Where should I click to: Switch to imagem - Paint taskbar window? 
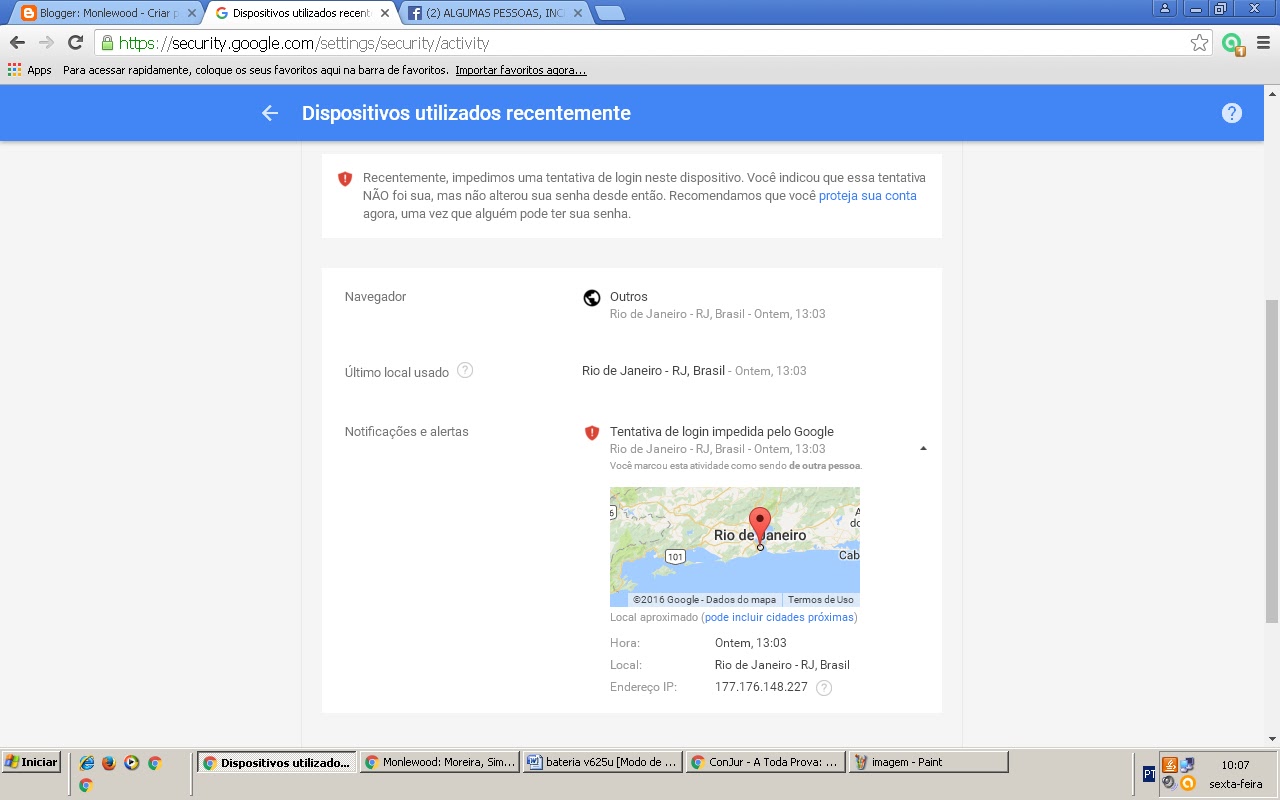pos(928,762)
